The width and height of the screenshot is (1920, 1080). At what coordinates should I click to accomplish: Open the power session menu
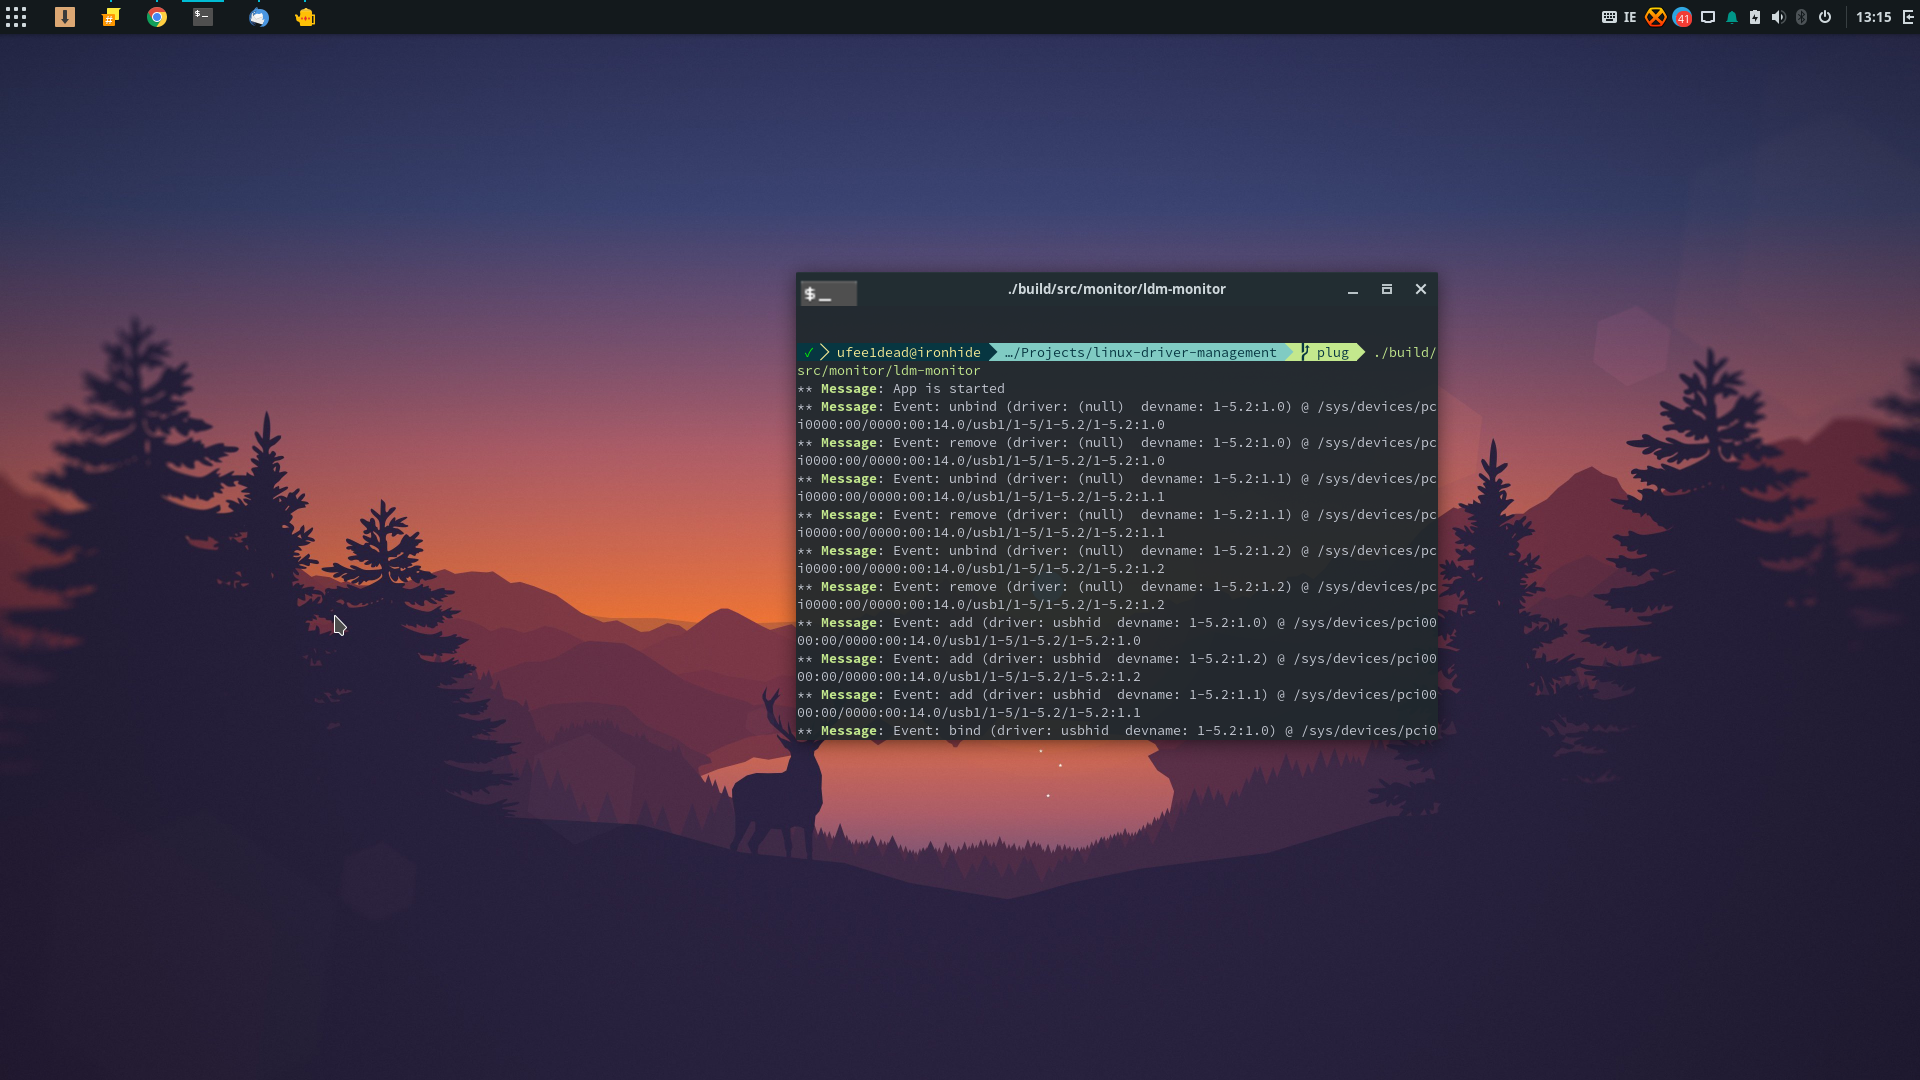(1825, 17)
